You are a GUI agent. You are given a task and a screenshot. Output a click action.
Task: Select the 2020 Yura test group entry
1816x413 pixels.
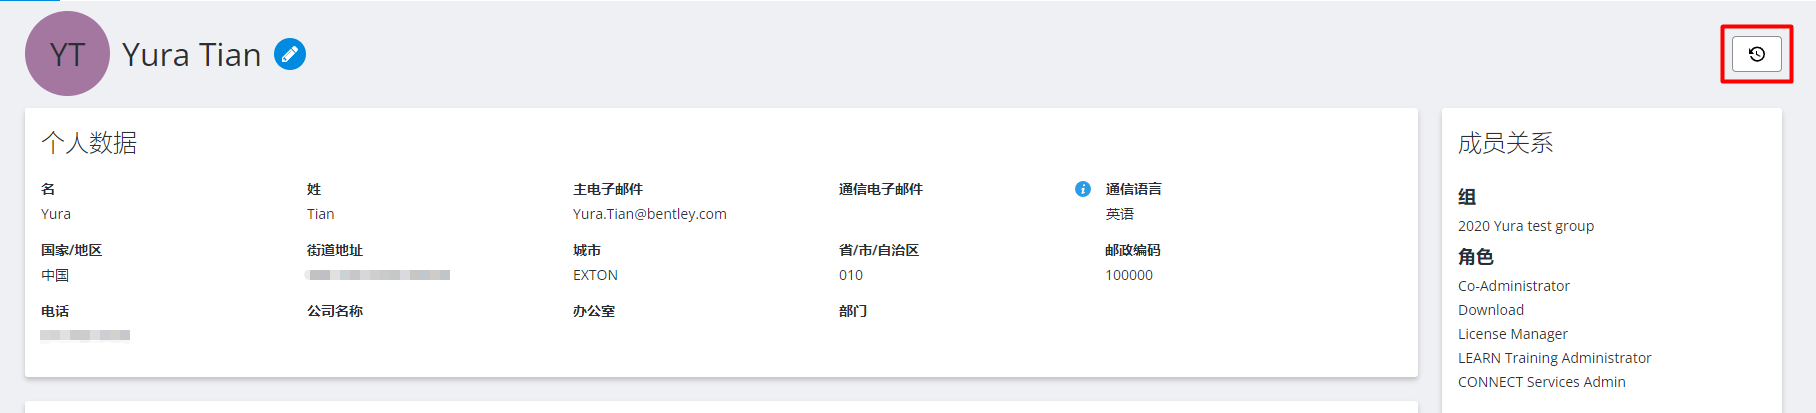pyautogui.click(x=1525, y=226)
